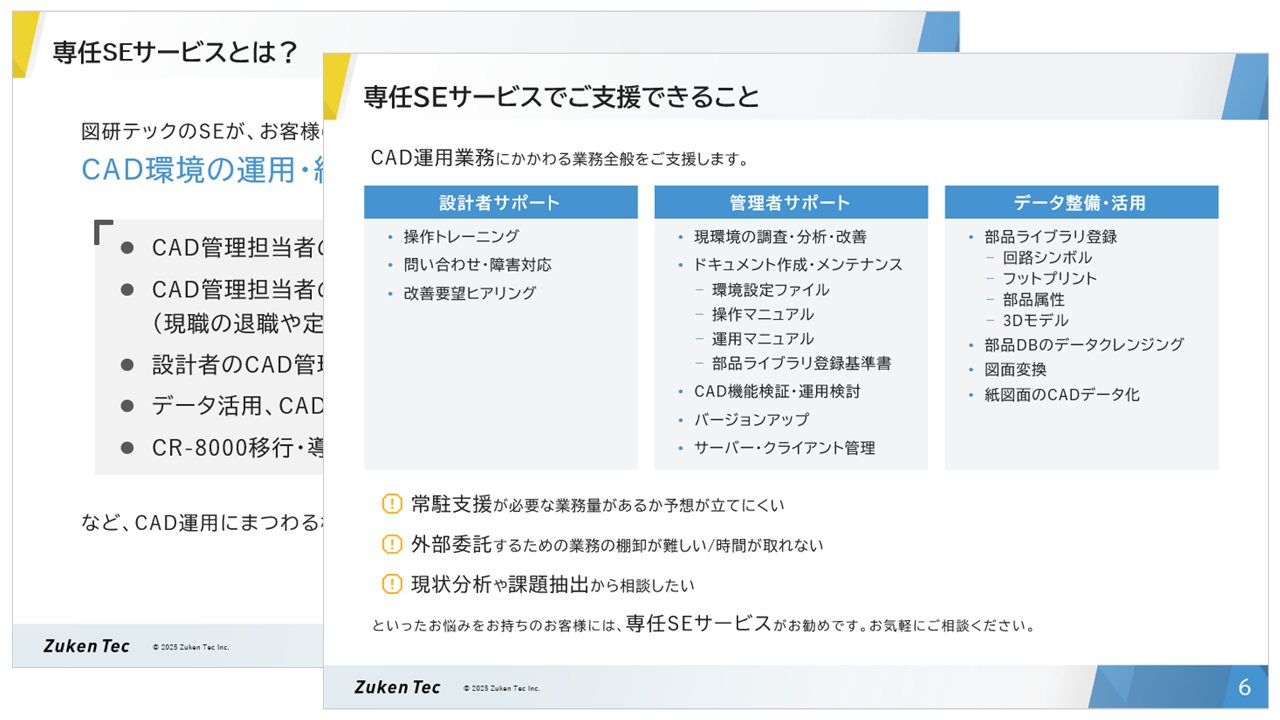Click the warning icon beside 外部委託
Image resolution: width=1280 pixels, height=720 pixels.
[x=392, y=544]
